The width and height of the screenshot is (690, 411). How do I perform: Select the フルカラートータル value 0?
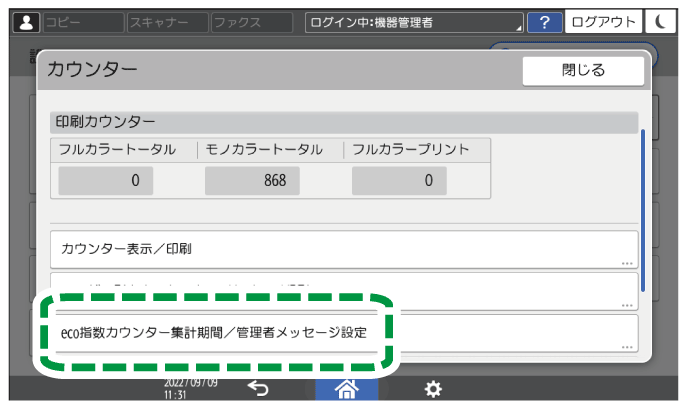pos(106,180)
